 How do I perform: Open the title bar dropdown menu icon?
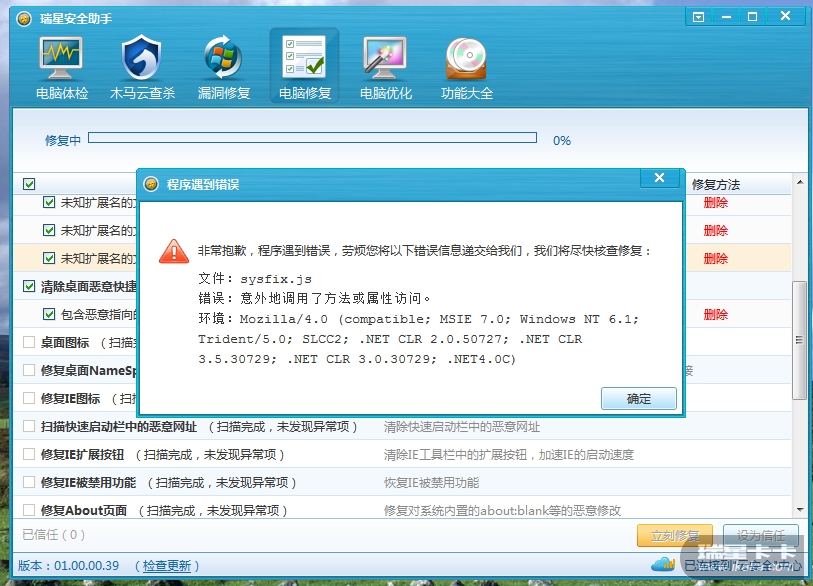point(698,17)
